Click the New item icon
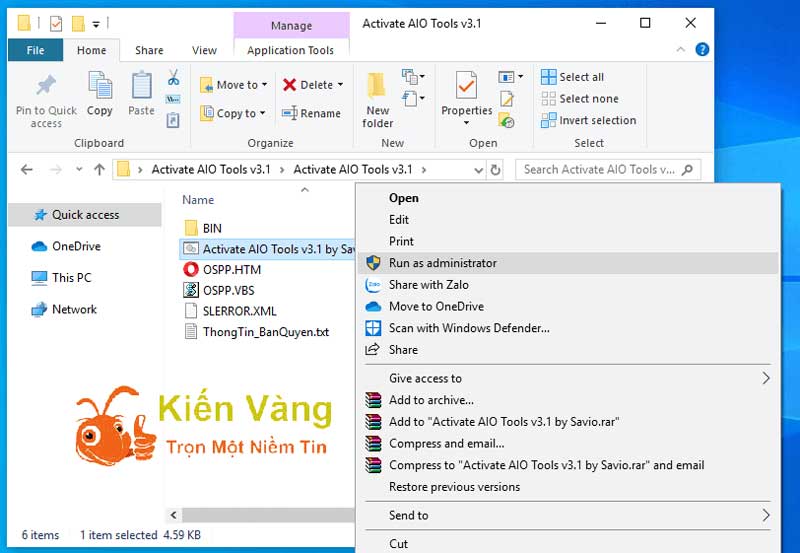Screen dimensions: 800x553 point(410,77)
